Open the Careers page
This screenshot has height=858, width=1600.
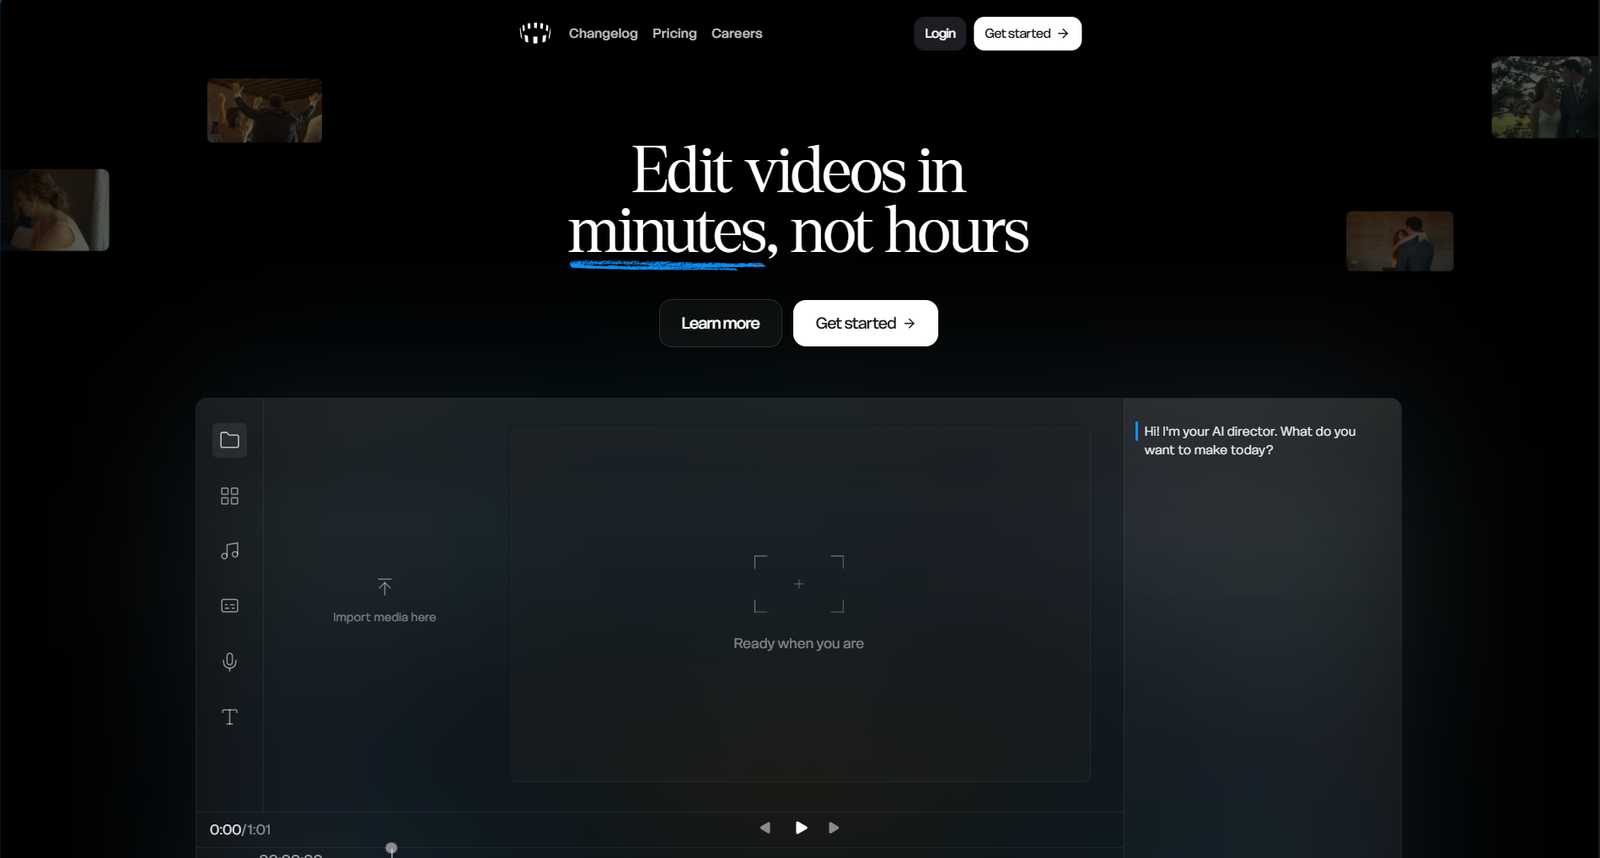click(x=737, y=33)
